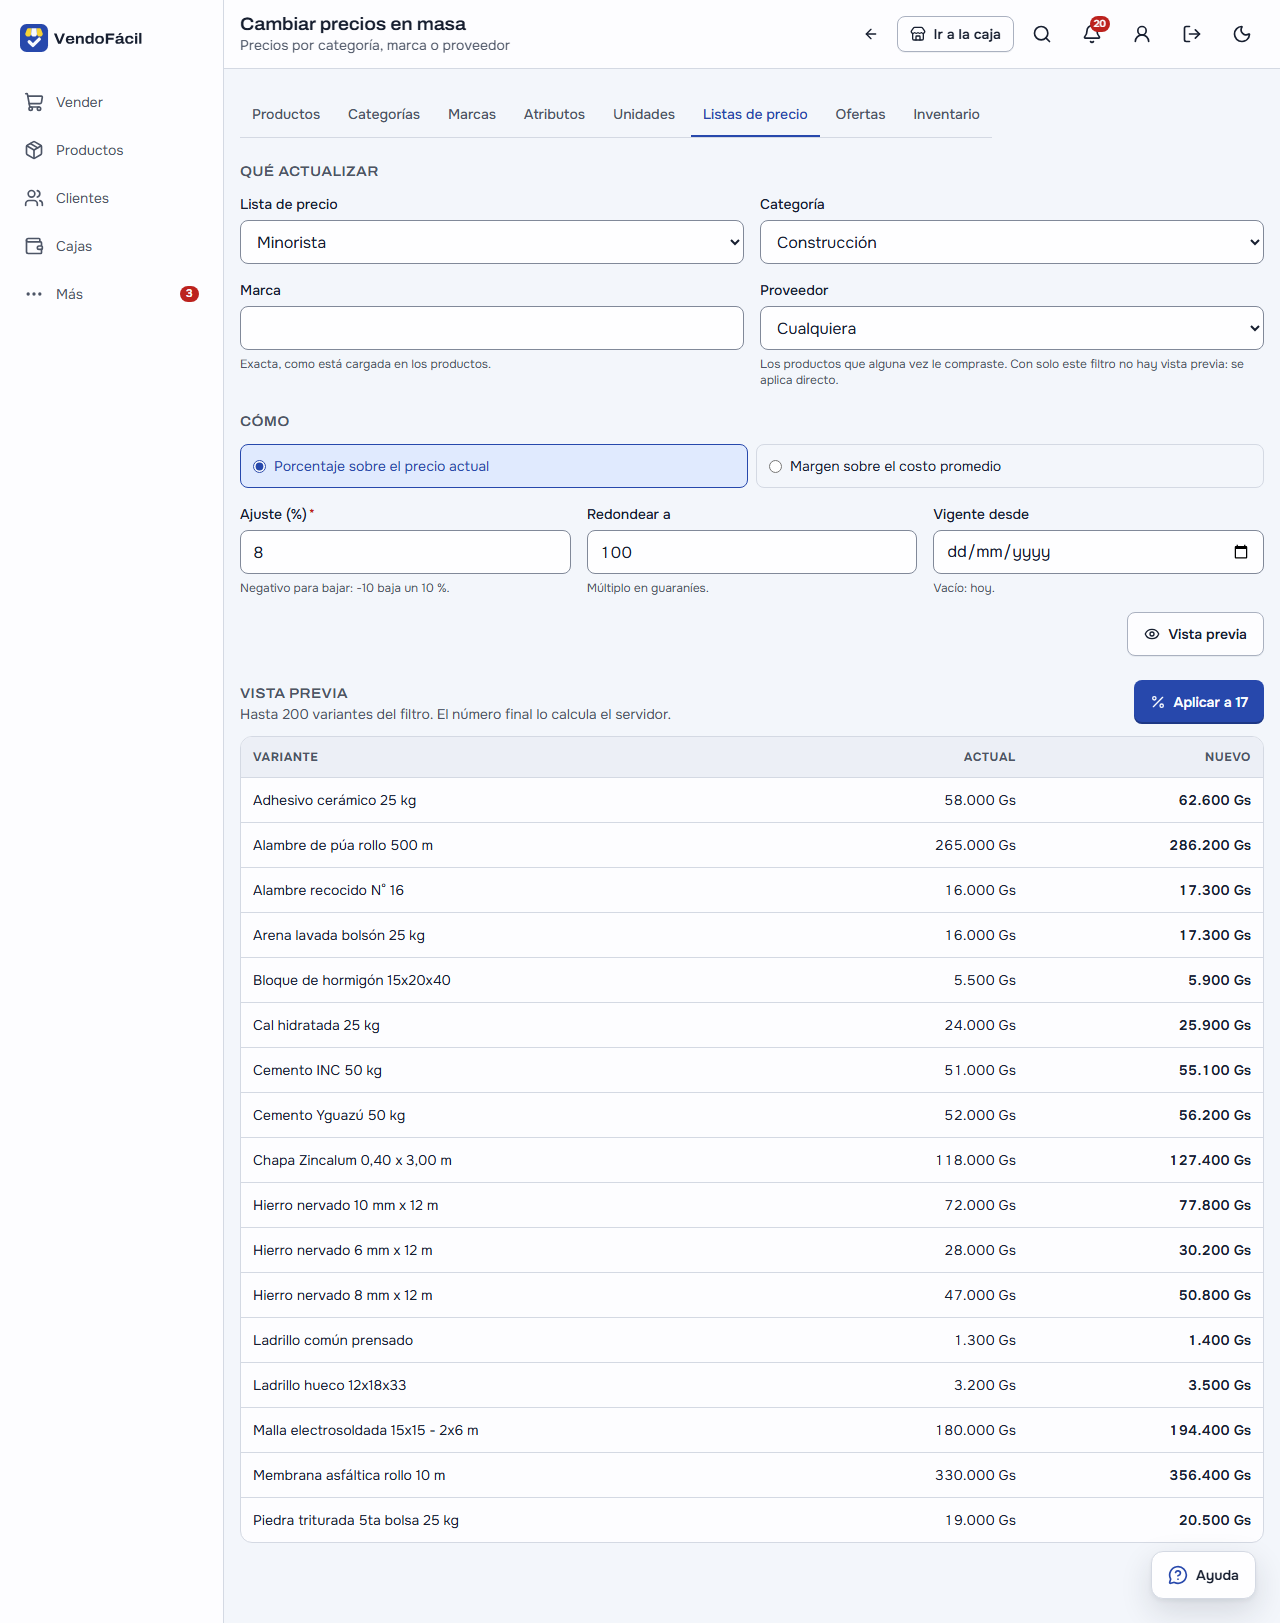Click the Marca input field
Viewport: 1280px width, 1623px height.
coord(492,328)
